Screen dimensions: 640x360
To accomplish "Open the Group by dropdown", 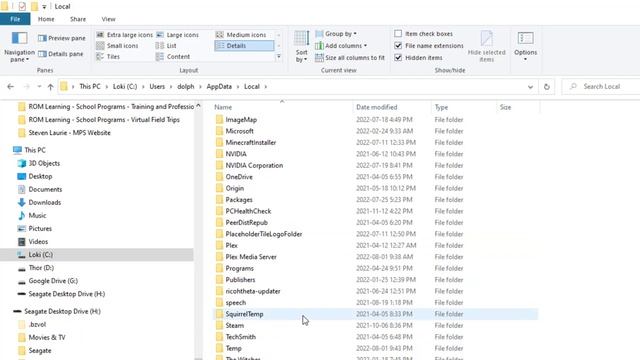I will point(336,33).
